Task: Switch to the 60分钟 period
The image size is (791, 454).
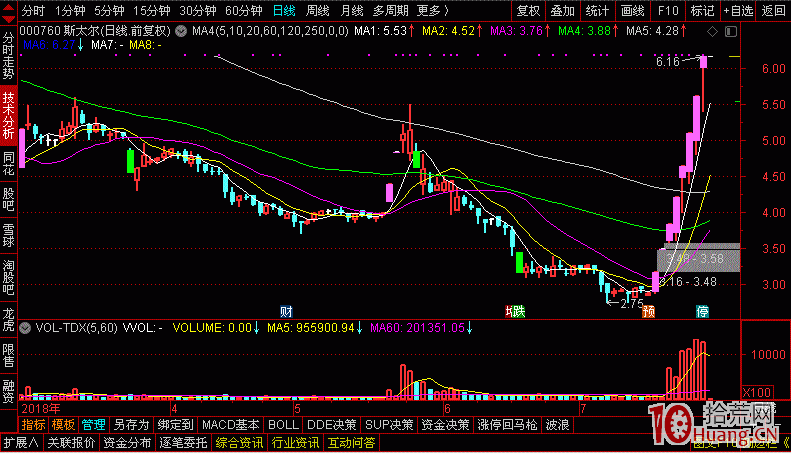Action: tap(244, 11)
